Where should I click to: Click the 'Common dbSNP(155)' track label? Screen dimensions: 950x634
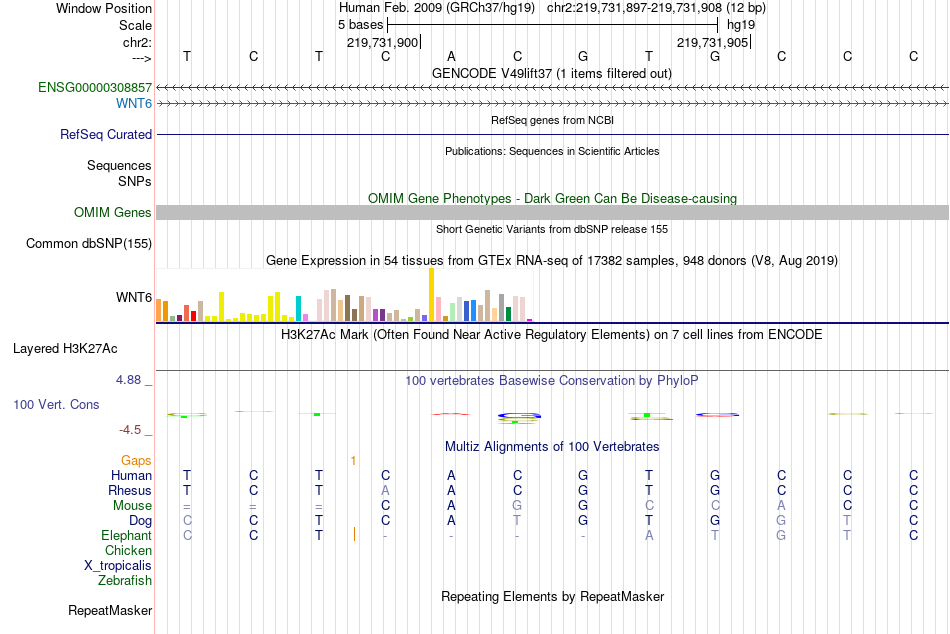88,244
